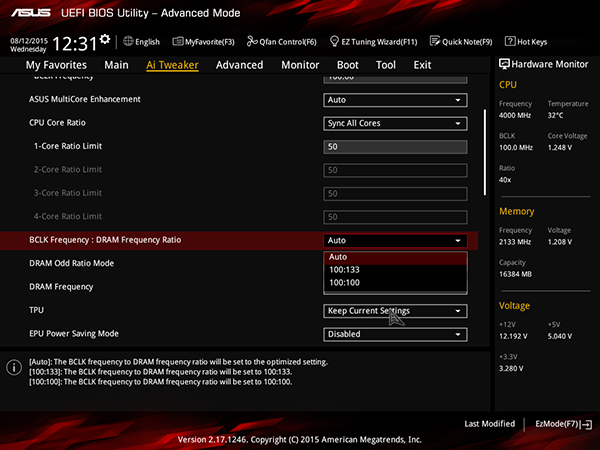This screenshot has height=450, width=600.
Task: Click the ASUS logo
Action: [x=31, y=13]
